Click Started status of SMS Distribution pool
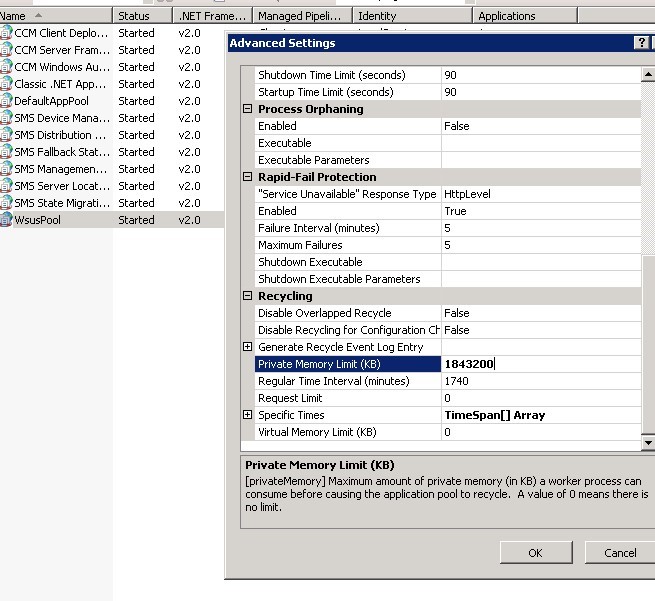Screen dimensions: 655x601 tap(136, 135)
